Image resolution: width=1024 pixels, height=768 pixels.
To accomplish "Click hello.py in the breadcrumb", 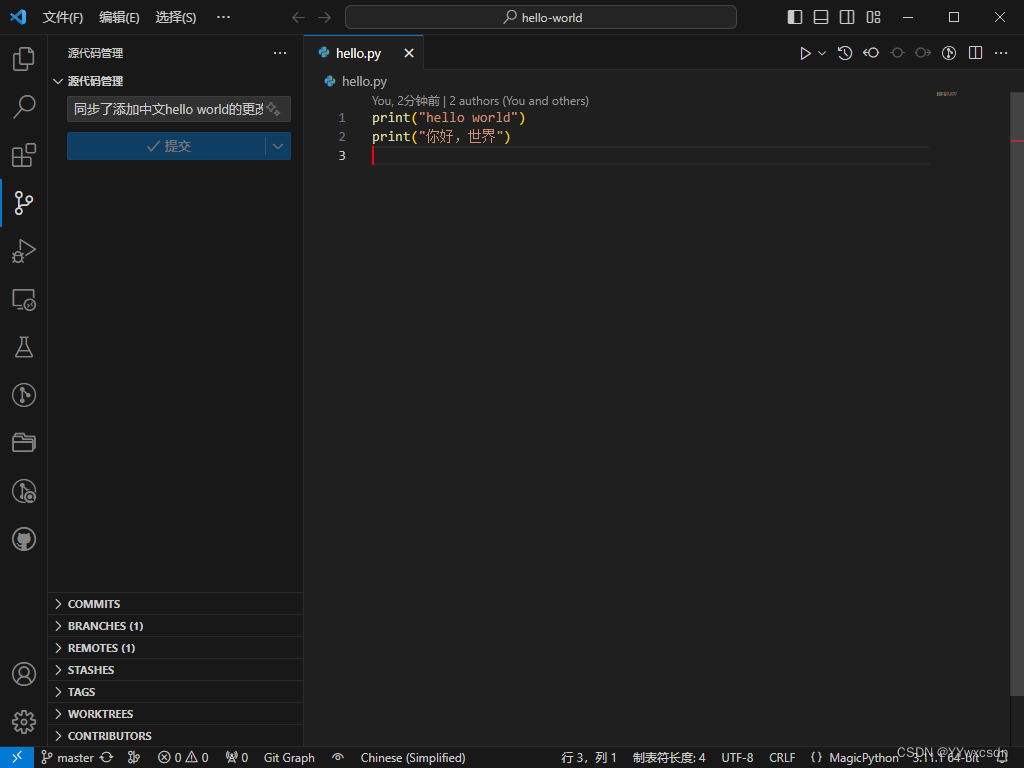I will 364,82.
